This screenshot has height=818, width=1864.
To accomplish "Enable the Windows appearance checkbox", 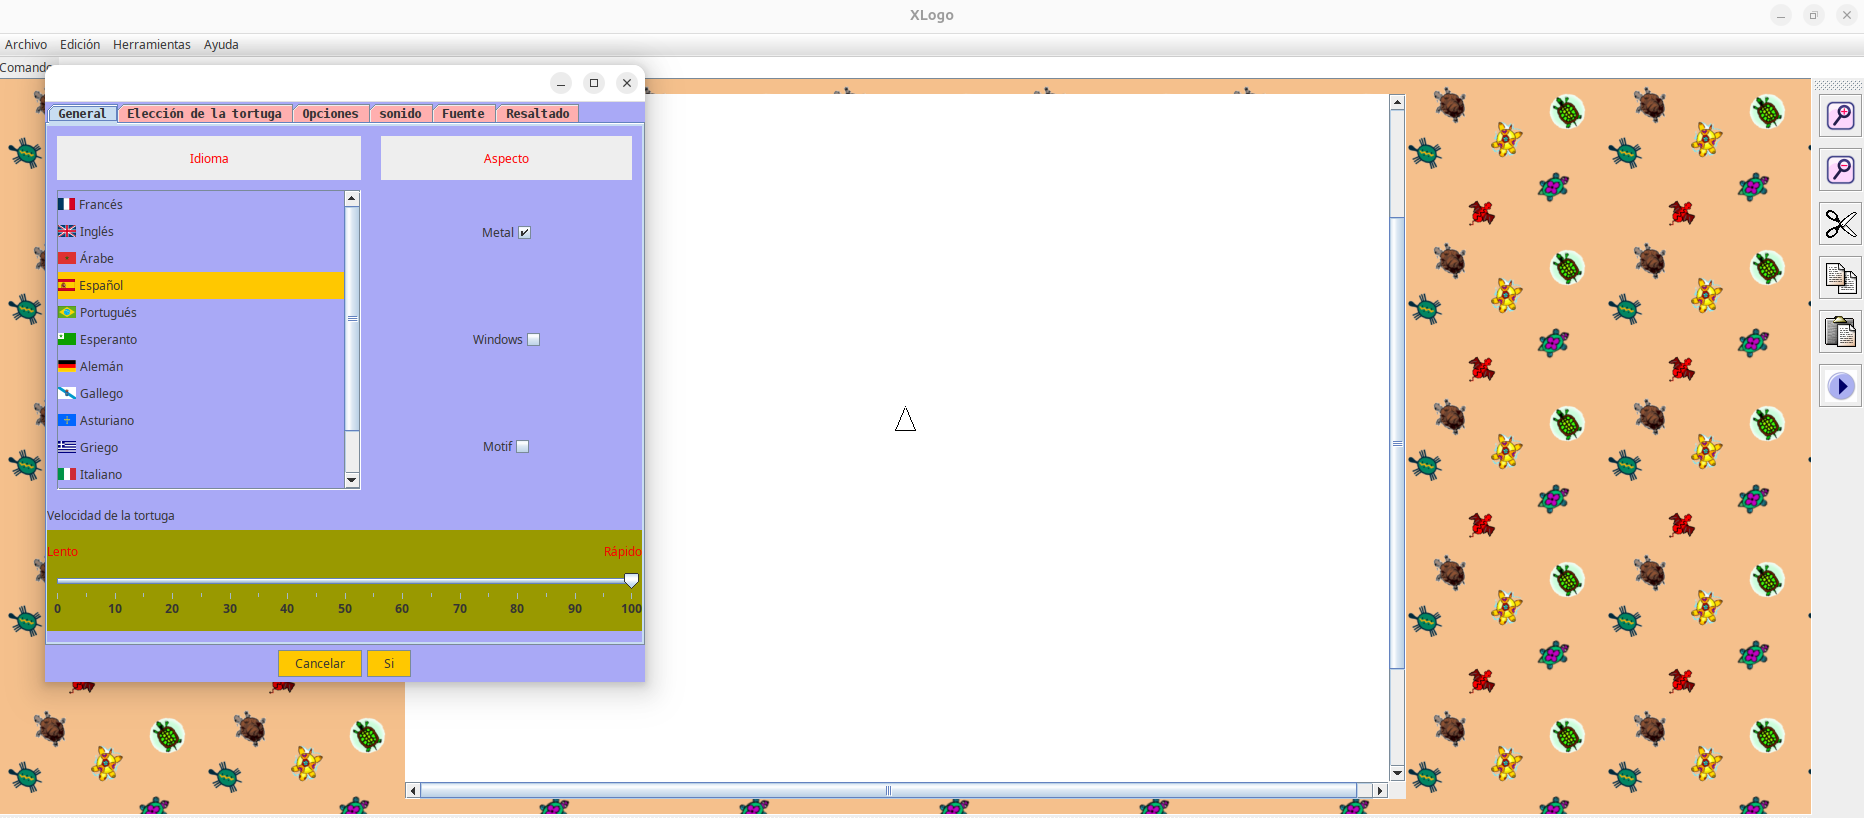I will tap(534, 340).
